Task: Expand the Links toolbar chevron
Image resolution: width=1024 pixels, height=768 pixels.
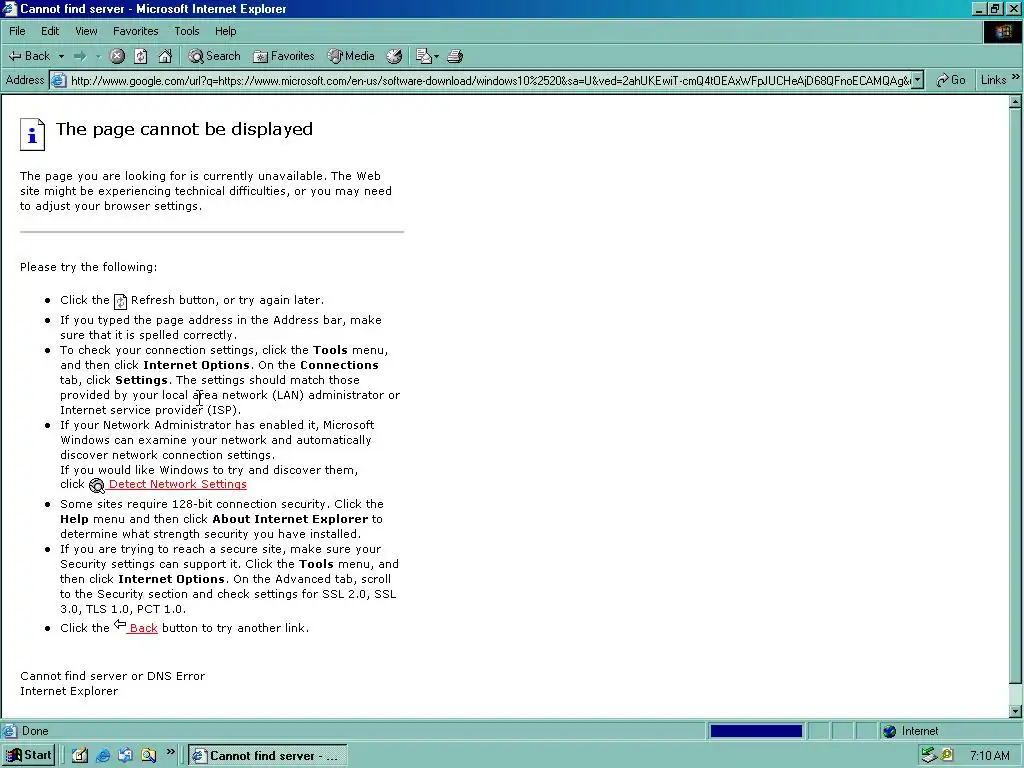Action: click(1016, 78)
